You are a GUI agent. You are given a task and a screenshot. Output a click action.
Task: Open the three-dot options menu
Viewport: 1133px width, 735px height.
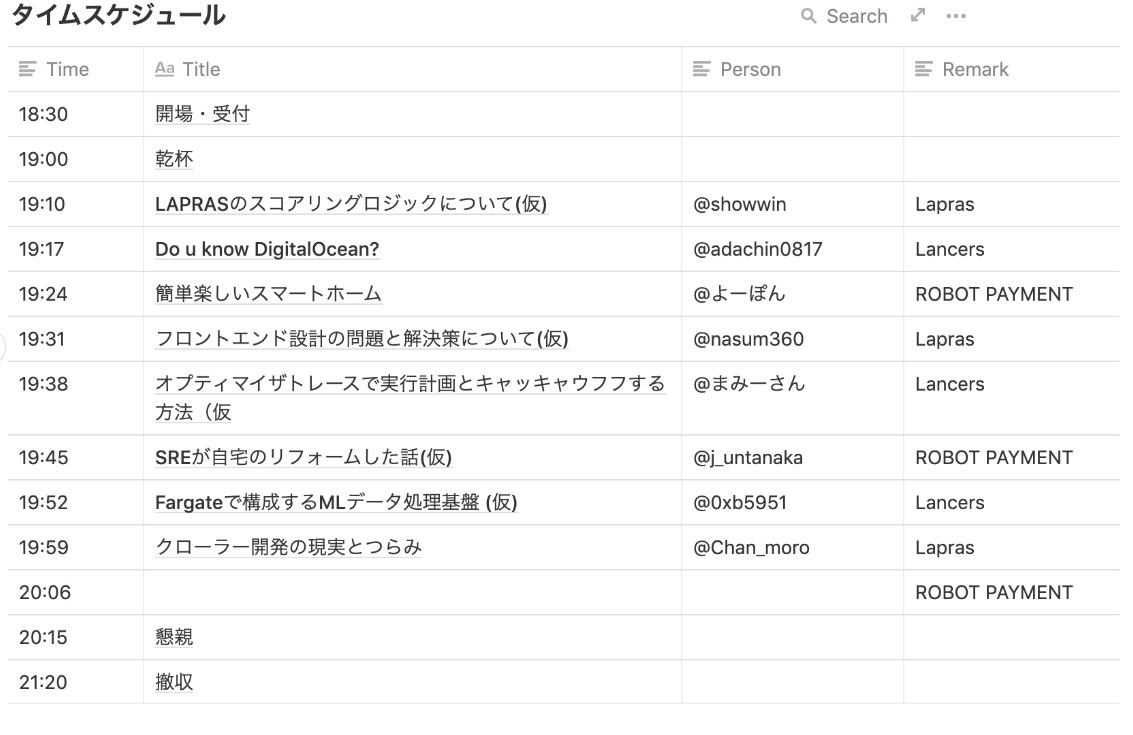tap(956, 16)
